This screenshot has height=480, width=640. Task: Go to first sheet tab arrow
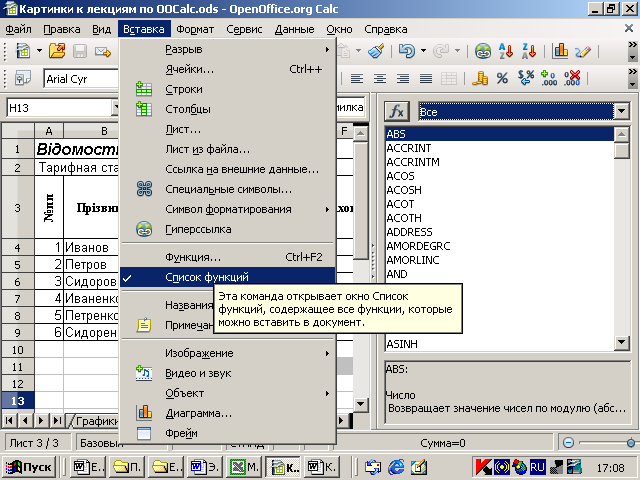9,420
